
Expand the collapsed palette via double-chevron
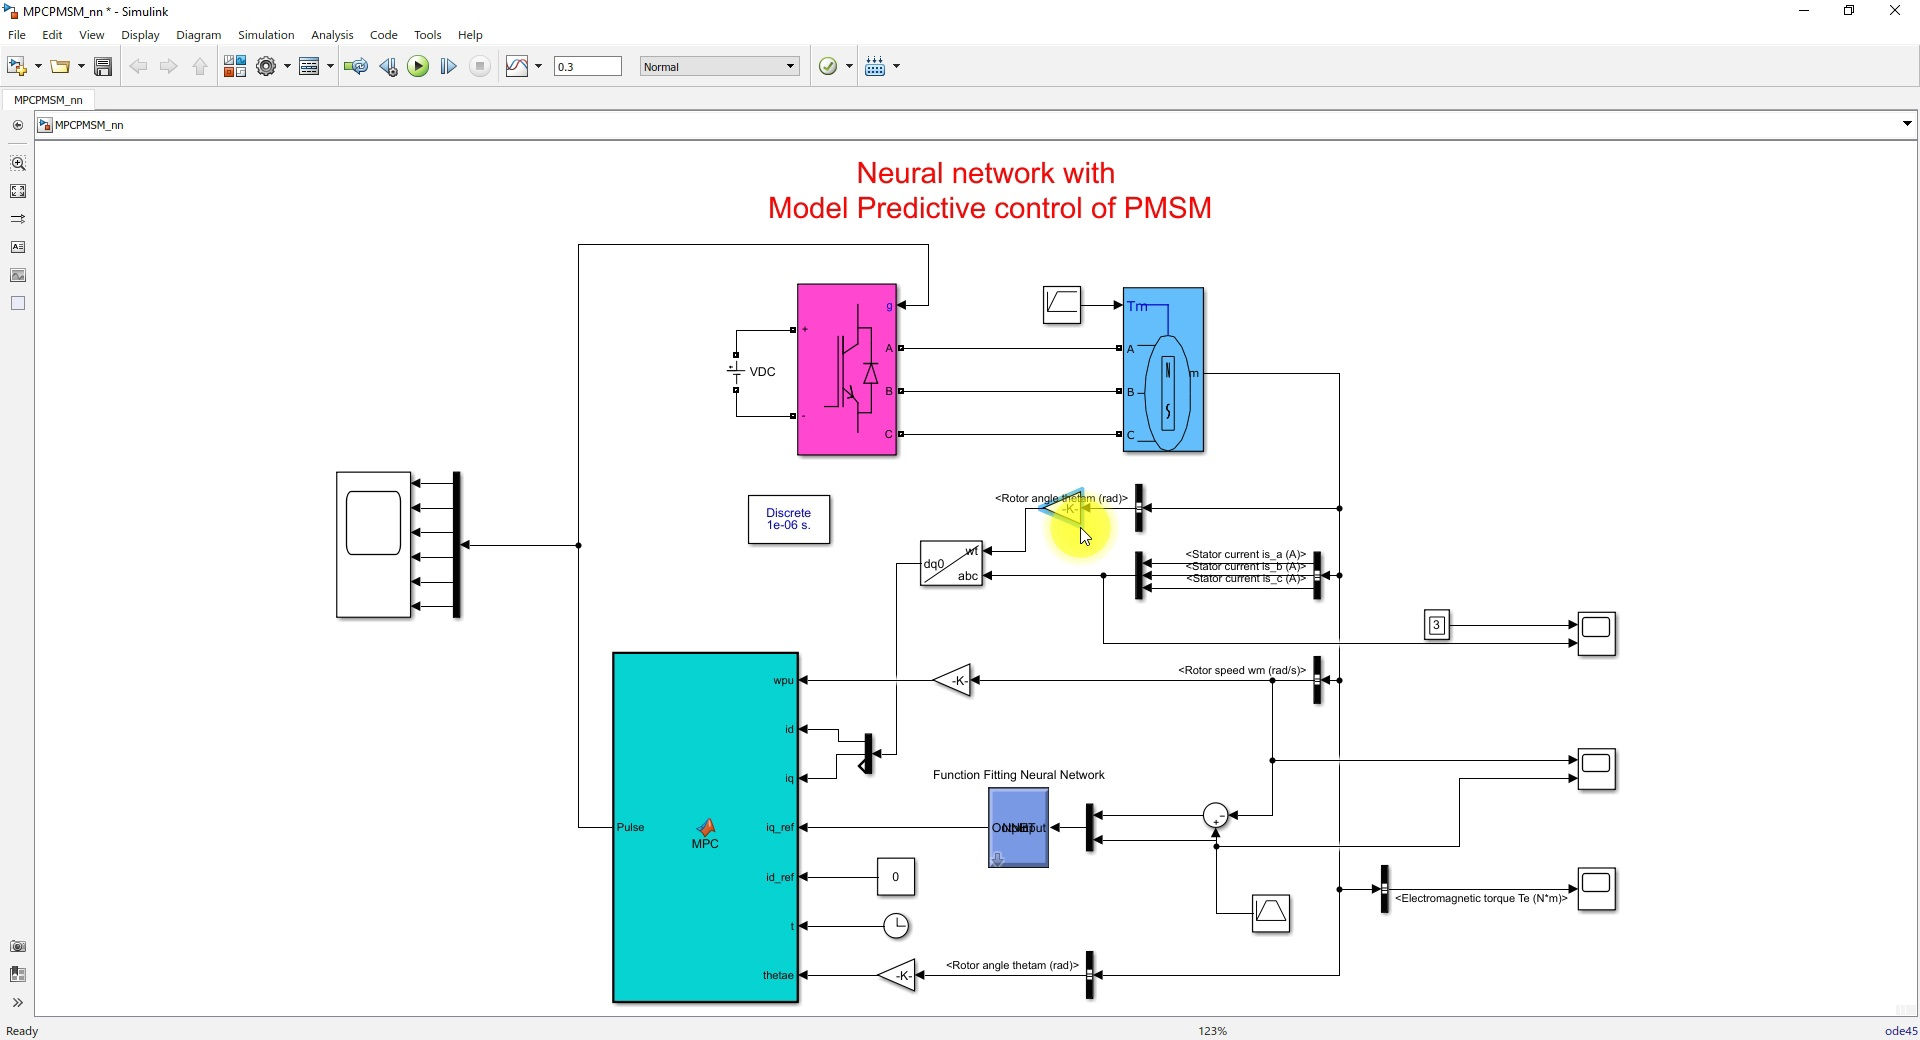tap(18, 1003)
